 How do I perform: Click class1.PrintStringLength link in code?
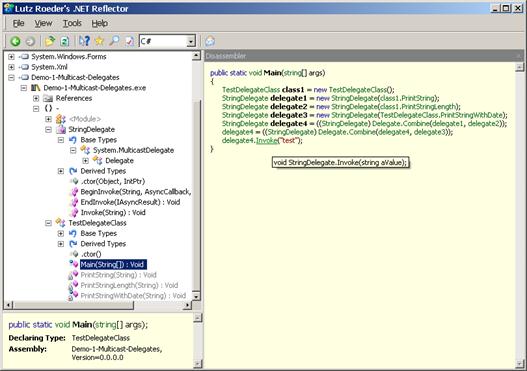pos(418,107)
